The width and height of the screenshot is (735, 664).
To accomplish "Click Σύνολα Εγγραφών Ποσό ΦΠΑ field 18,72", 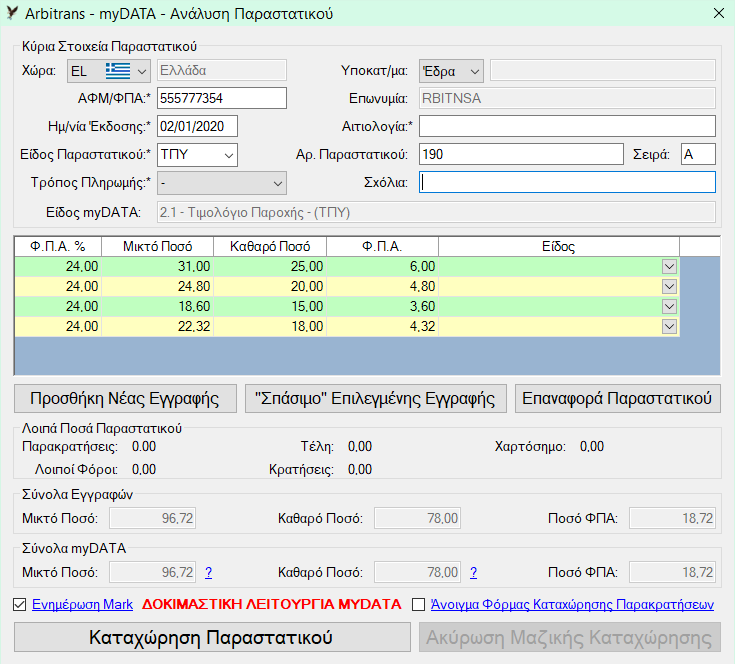I will [672, 518].
